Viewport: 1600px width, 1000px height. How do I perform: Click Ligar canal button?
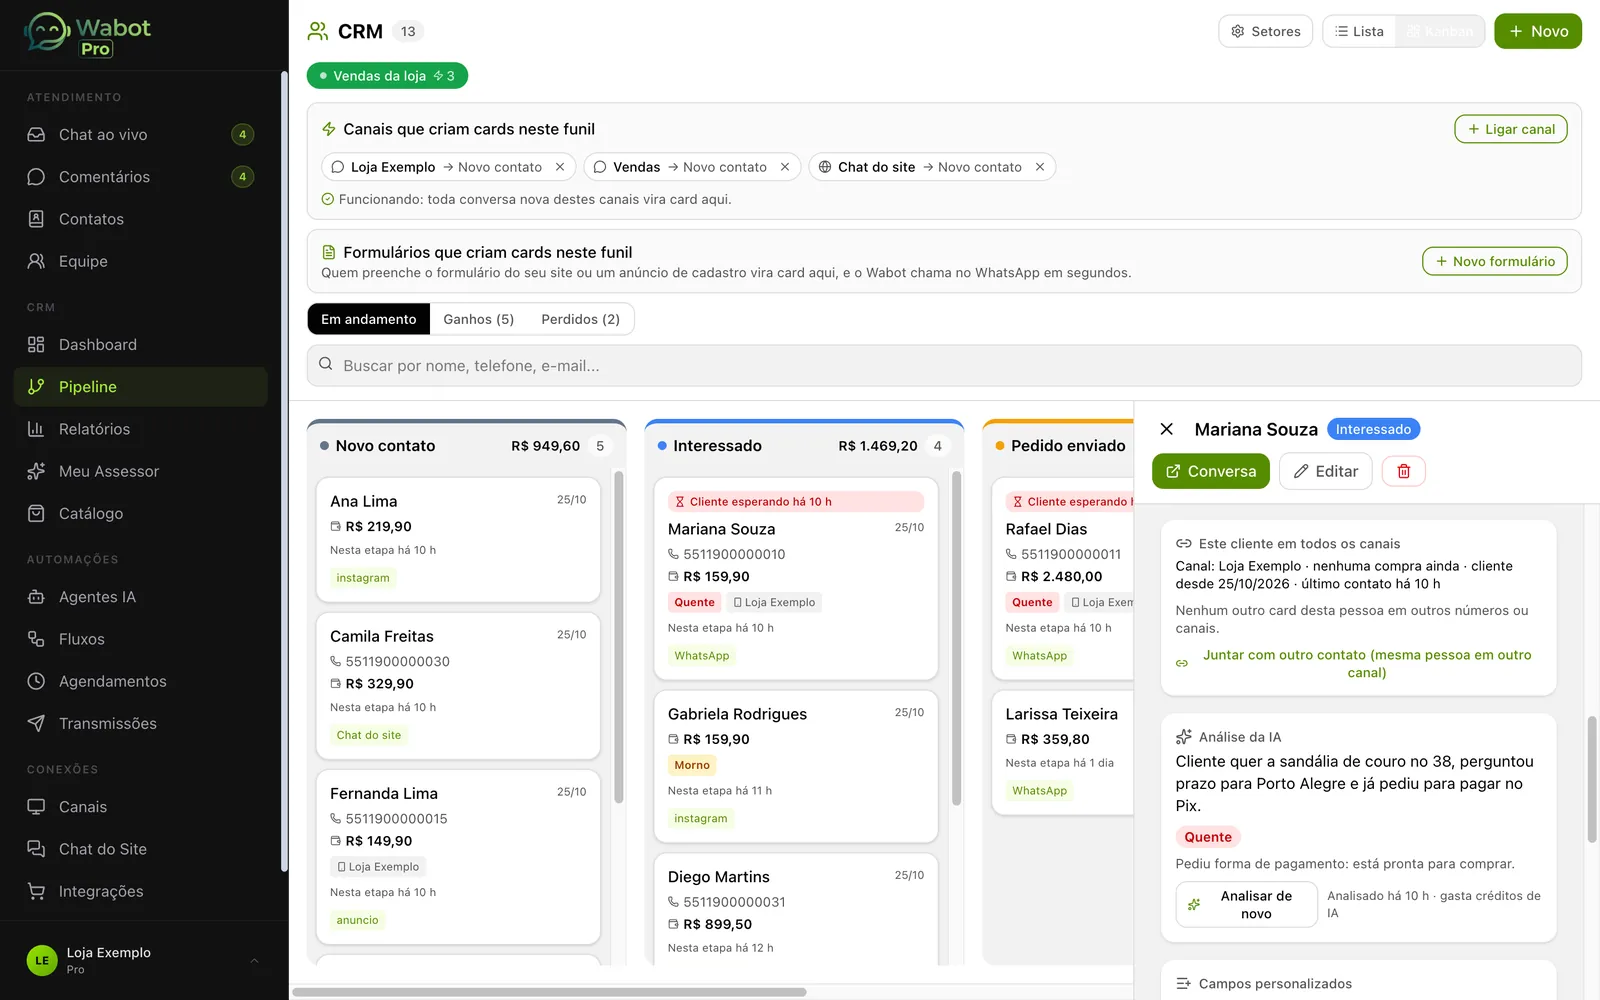1510,129
